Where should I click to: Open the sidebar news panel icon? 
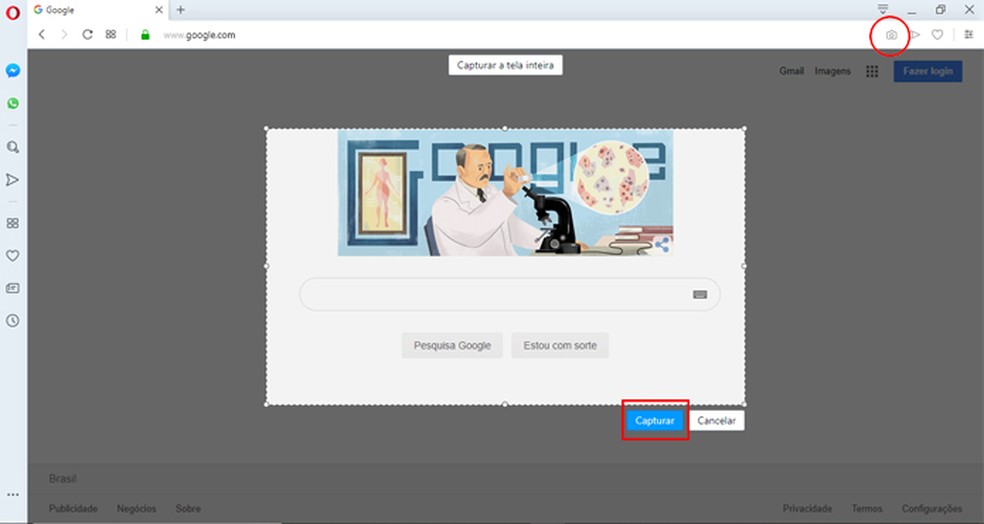(13, 288)
